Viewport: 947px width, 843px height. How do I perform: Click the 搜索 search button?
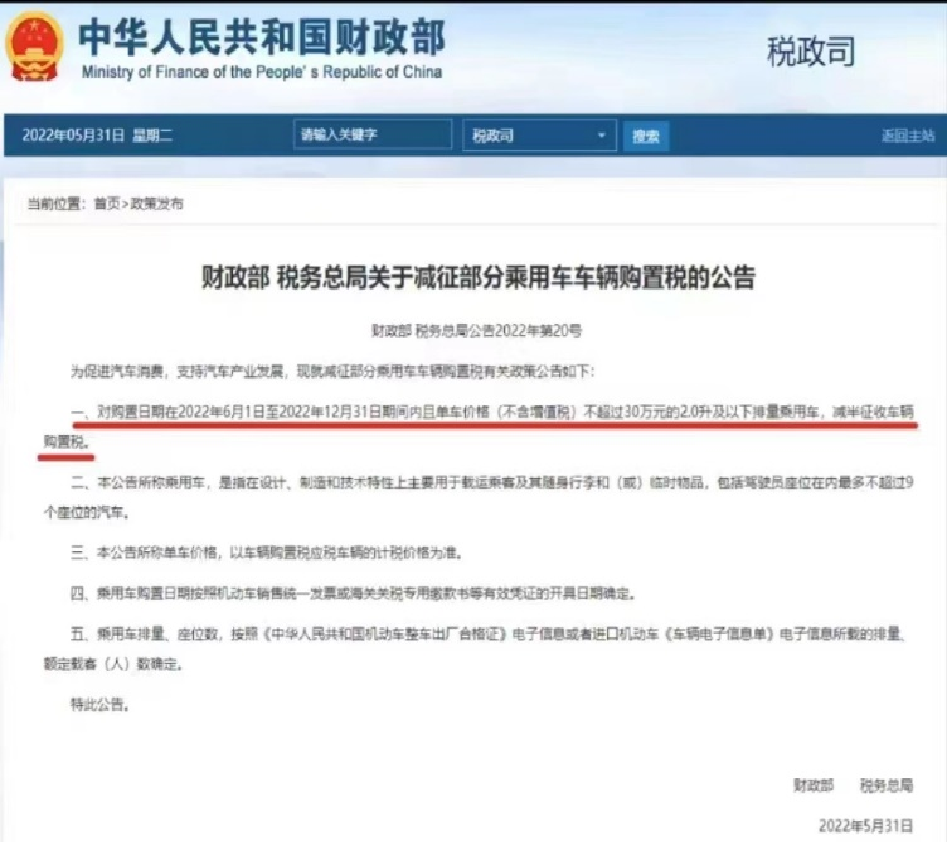(646, 136)
